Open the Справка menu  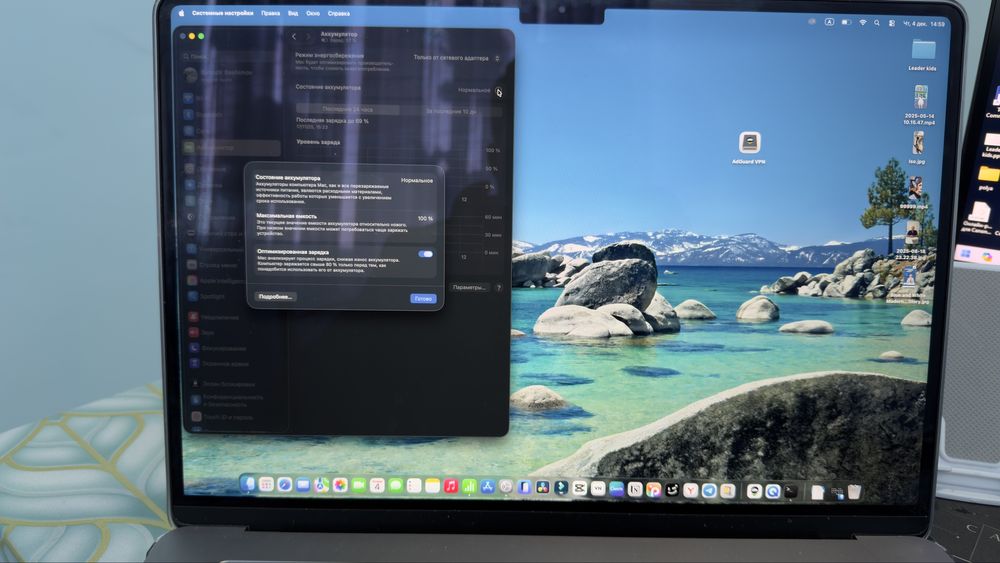(x=339, y=13)
